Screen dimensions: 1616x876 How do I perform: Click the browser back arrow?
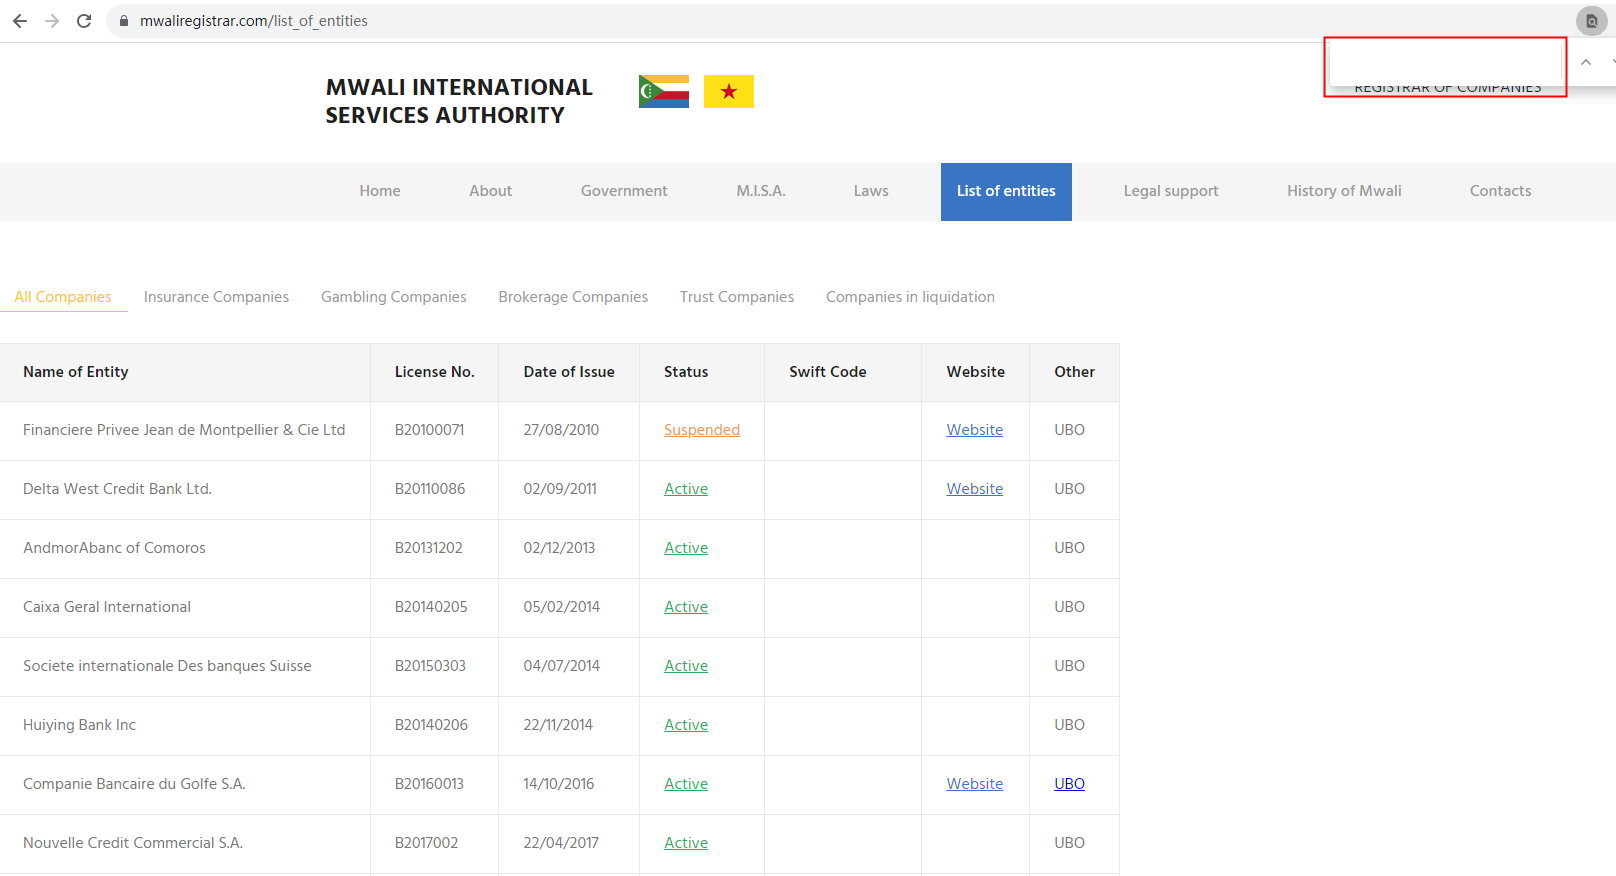(x=20, y=21)
